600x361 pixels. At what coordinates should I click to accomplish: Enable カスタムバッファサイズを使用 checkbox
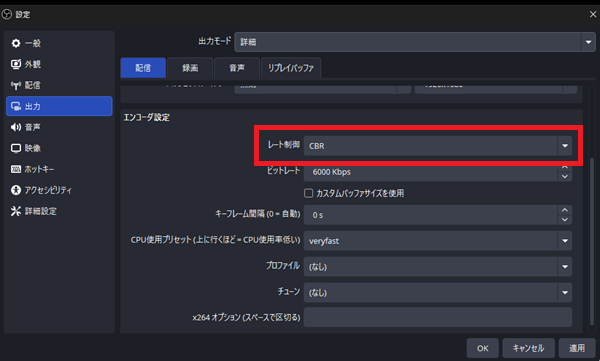click(308, 193)
